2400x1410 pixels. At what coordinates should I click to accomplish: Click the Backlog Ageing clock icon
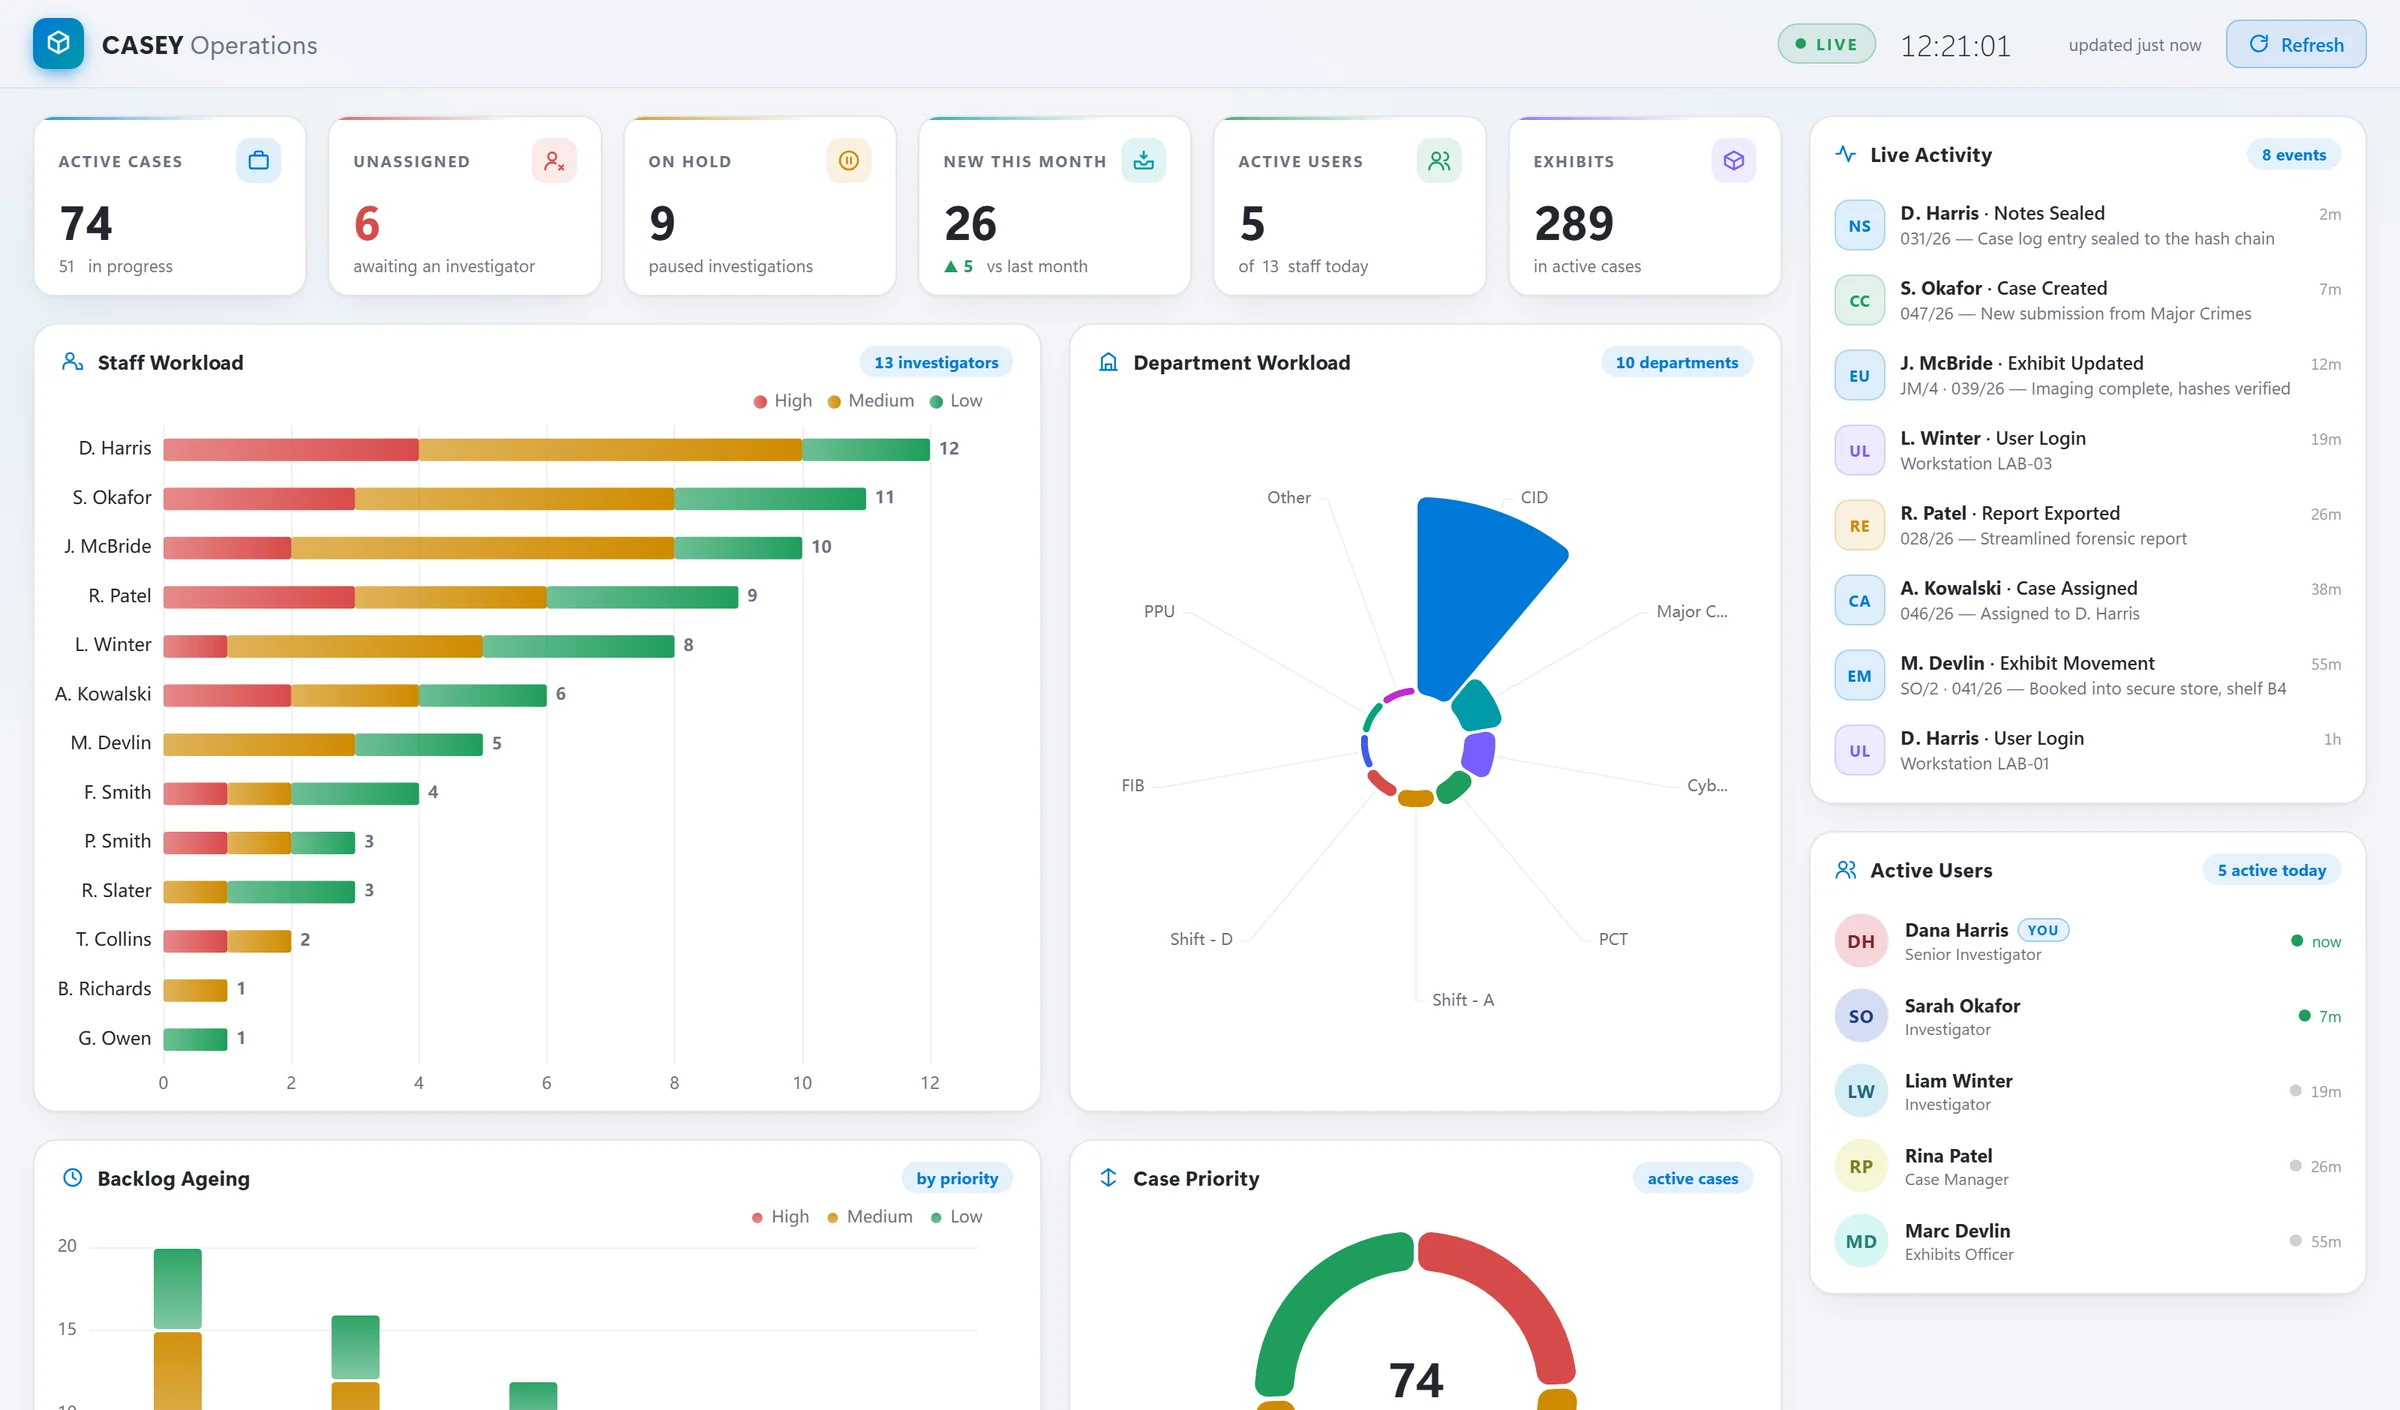tap(72, 1178)
